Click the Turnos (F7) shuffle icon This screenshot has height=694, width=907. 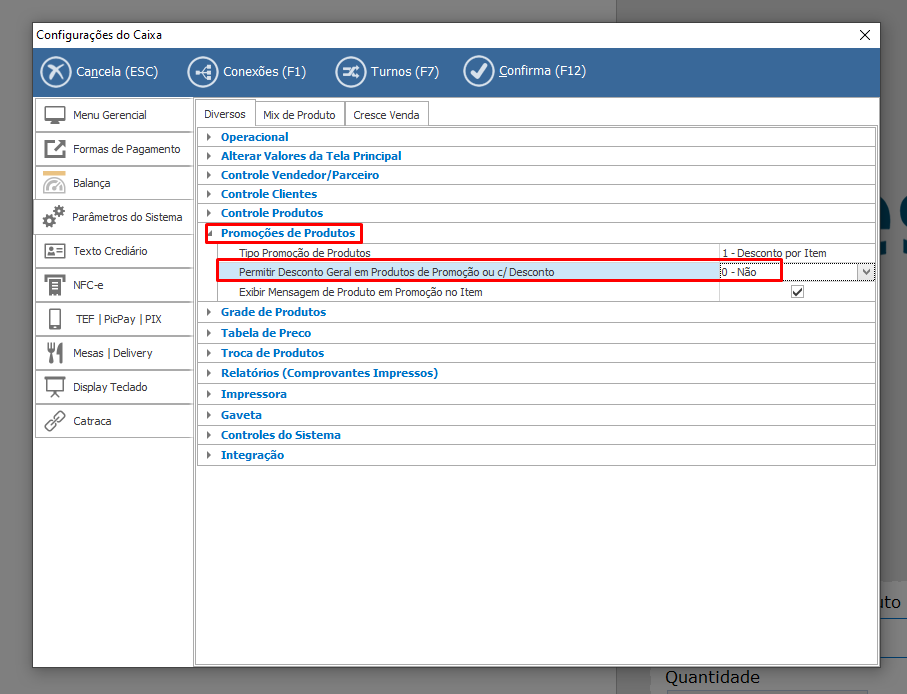pyautogui.click(x=350, y=72)
